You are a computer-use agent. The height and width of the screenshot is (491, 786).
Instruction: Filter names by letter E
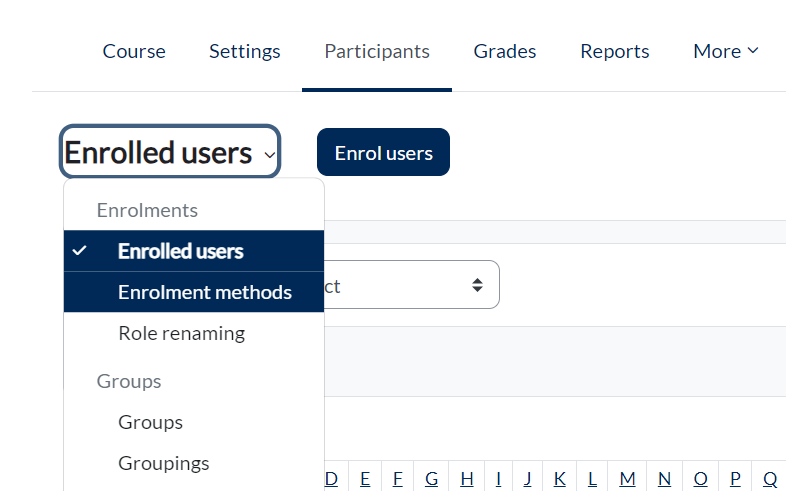point(365,479)
